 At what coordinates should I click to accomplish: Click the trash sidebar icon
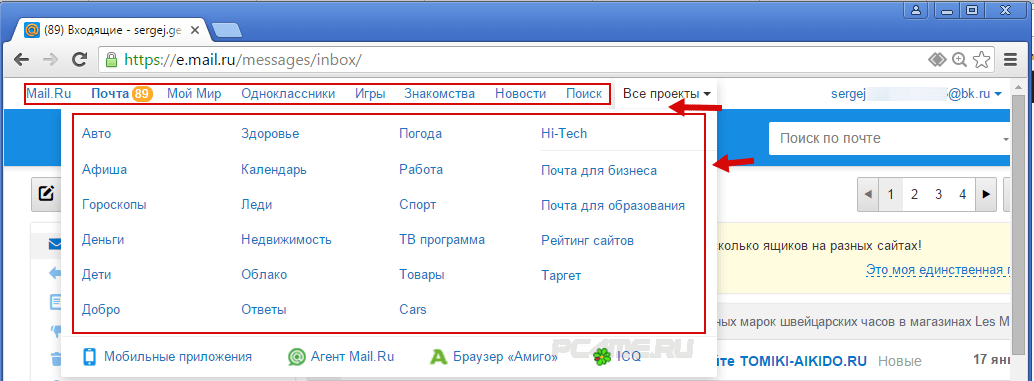click(56, 359)
